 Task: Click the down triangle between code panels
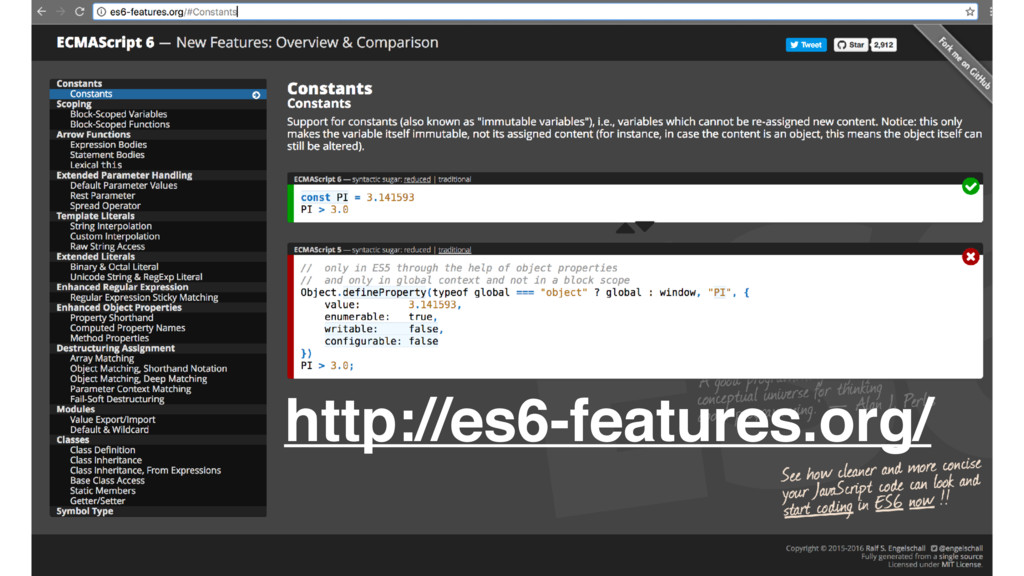pyautogui.click(x=645, y=226)
